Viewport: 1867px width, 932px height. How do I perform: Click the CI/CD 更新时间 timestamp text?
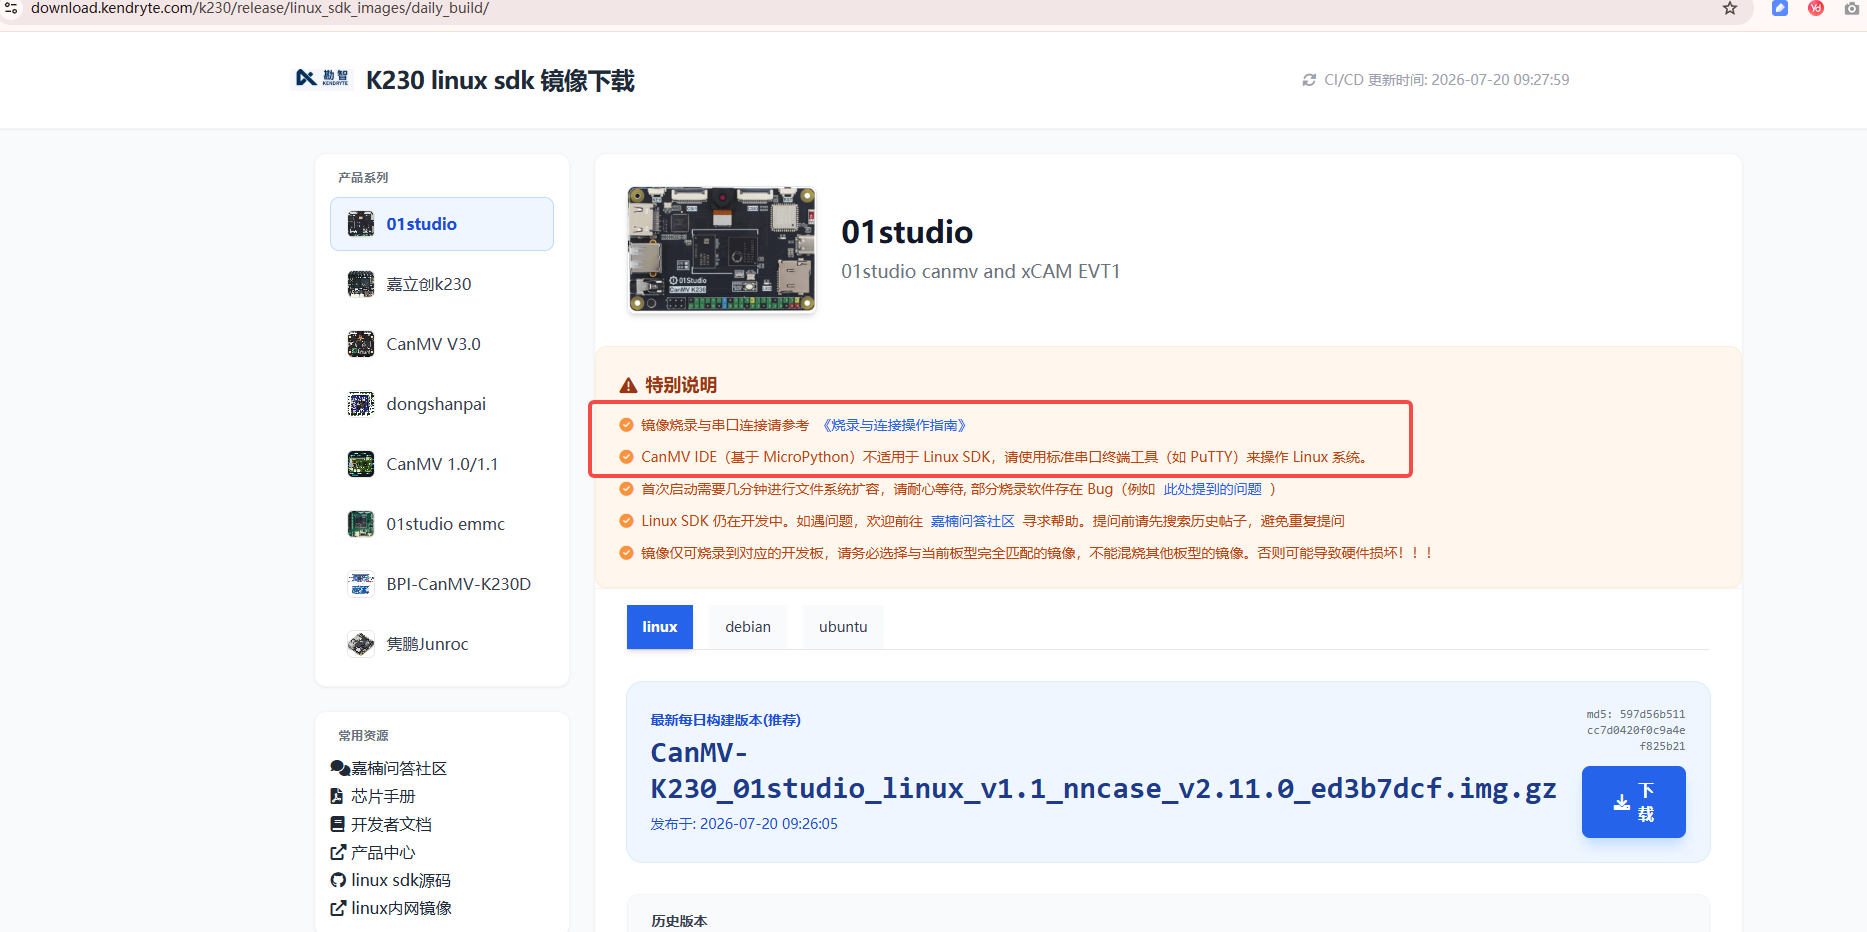click(1446, 80)
